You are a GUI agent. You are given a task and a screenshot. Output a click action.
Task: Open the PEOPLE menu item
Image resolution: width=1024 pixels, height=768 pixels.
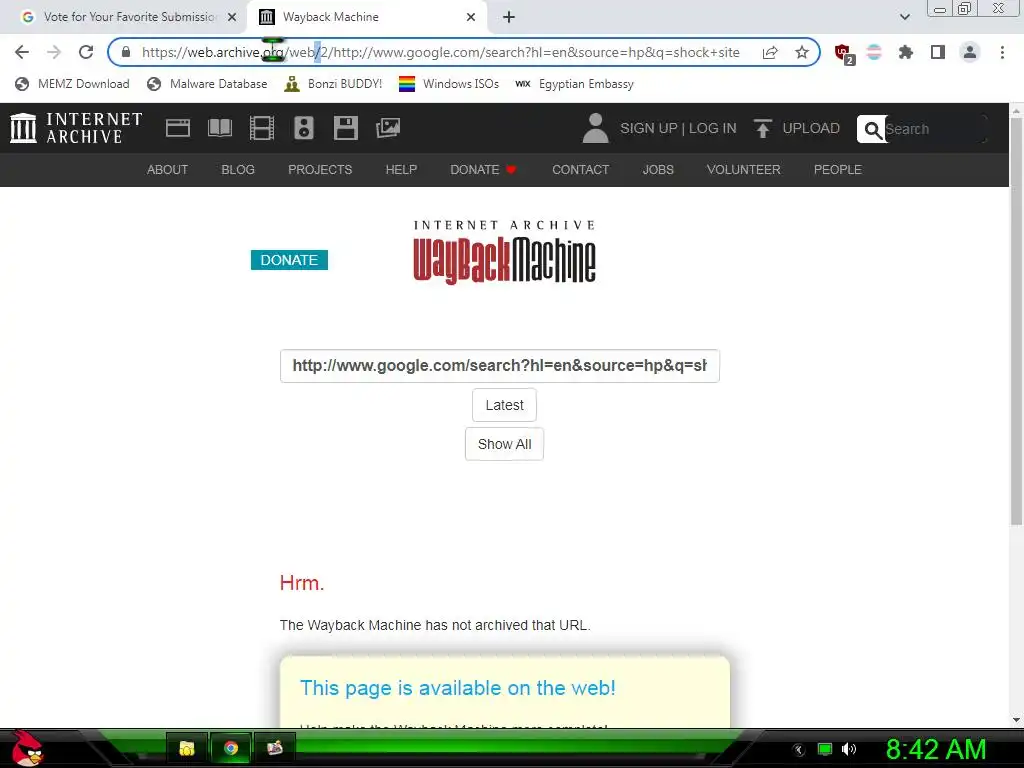click(x=837, y=170)
